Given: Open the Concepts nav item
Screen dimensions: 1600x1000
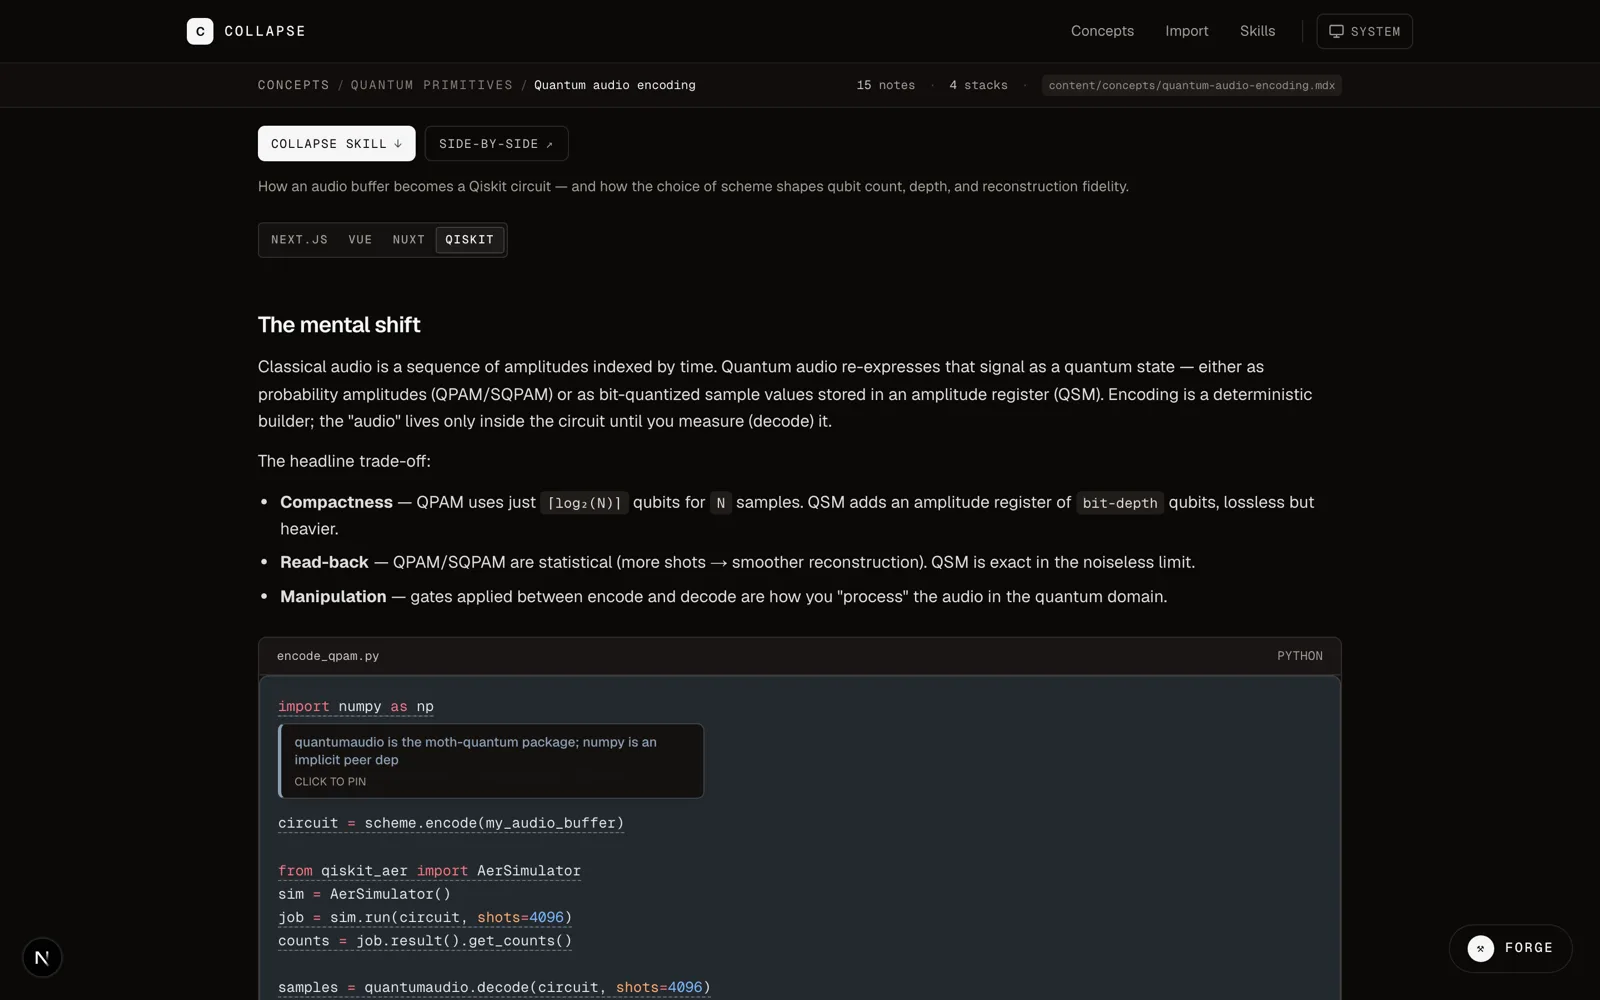Looking at the screenshot, I should click(x=1102, y=31).
